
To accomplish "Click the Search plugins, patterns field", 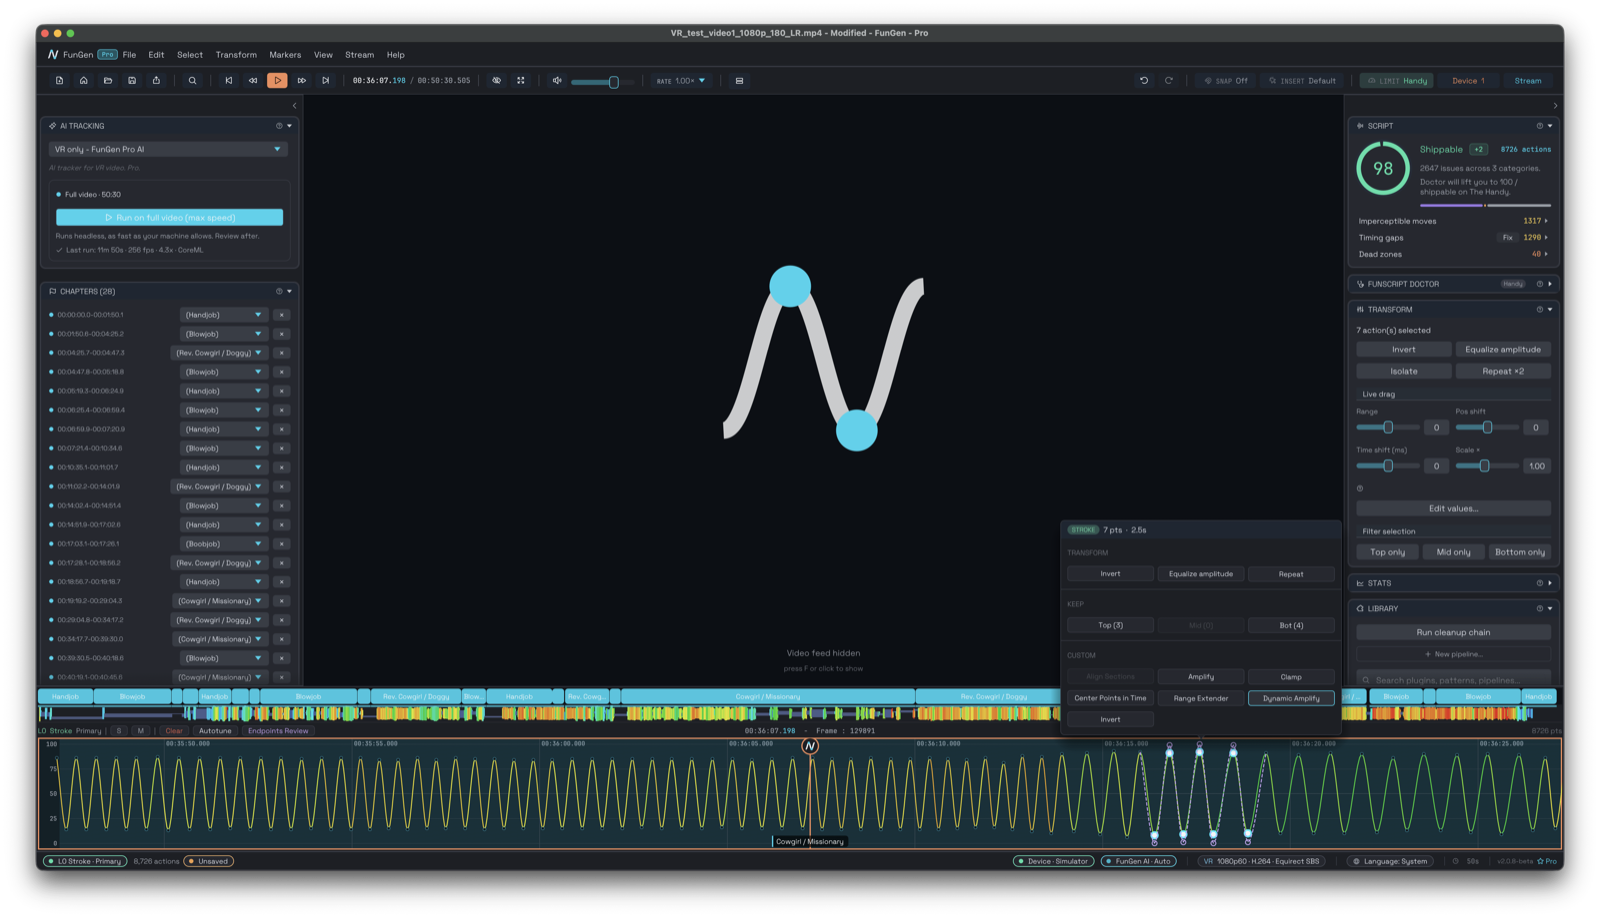I will (x=1453, y=680).
